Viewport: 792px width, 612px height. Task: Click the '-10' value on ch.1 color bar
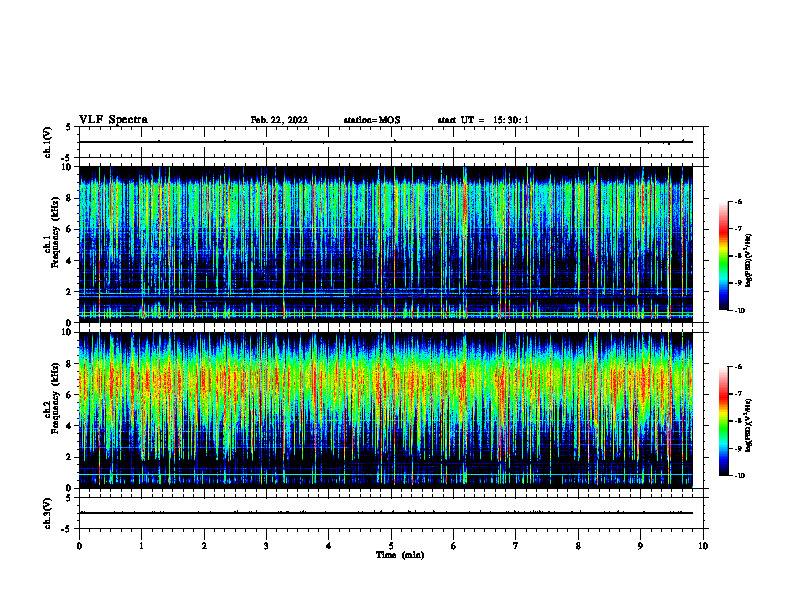(739, 311)
